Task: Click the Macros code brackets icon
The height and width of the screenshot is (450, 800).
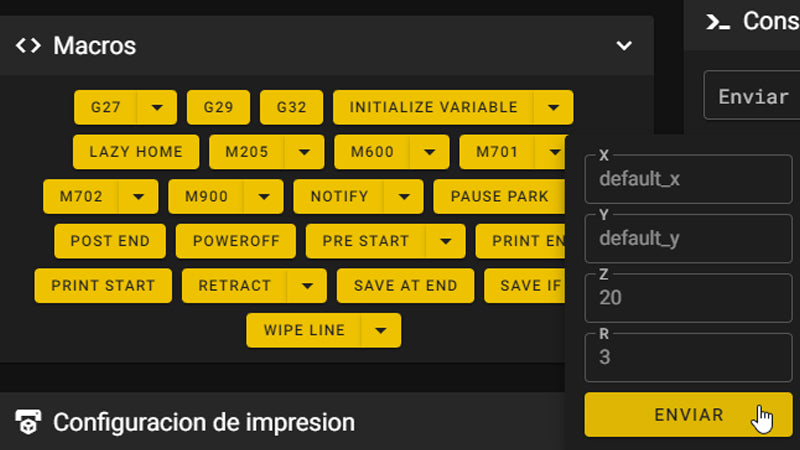Action: [28, 45]
